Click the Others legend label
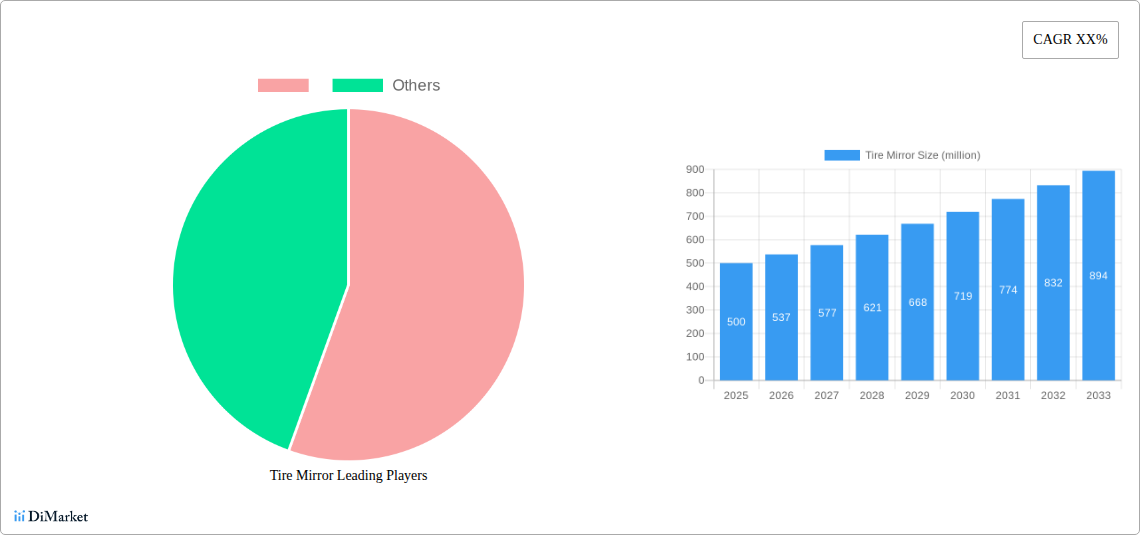This screenshot has width=1140, height=535. (x=416, y=86)
